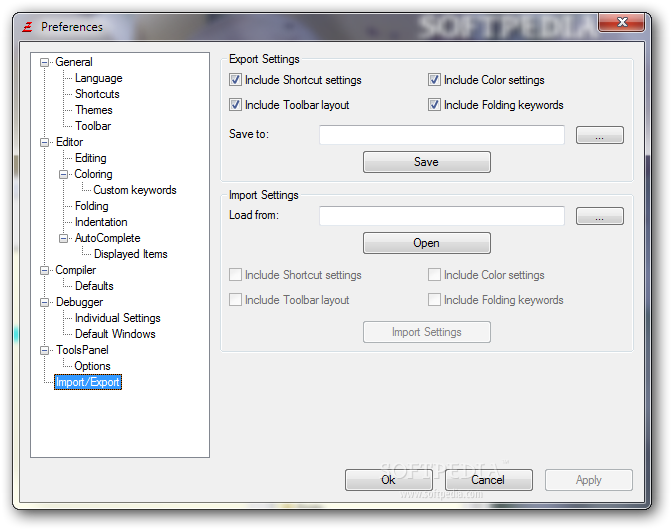Viewport: 672px width, 530px height.
Task: Click the Save to path field
Action: tap(442, 135)
